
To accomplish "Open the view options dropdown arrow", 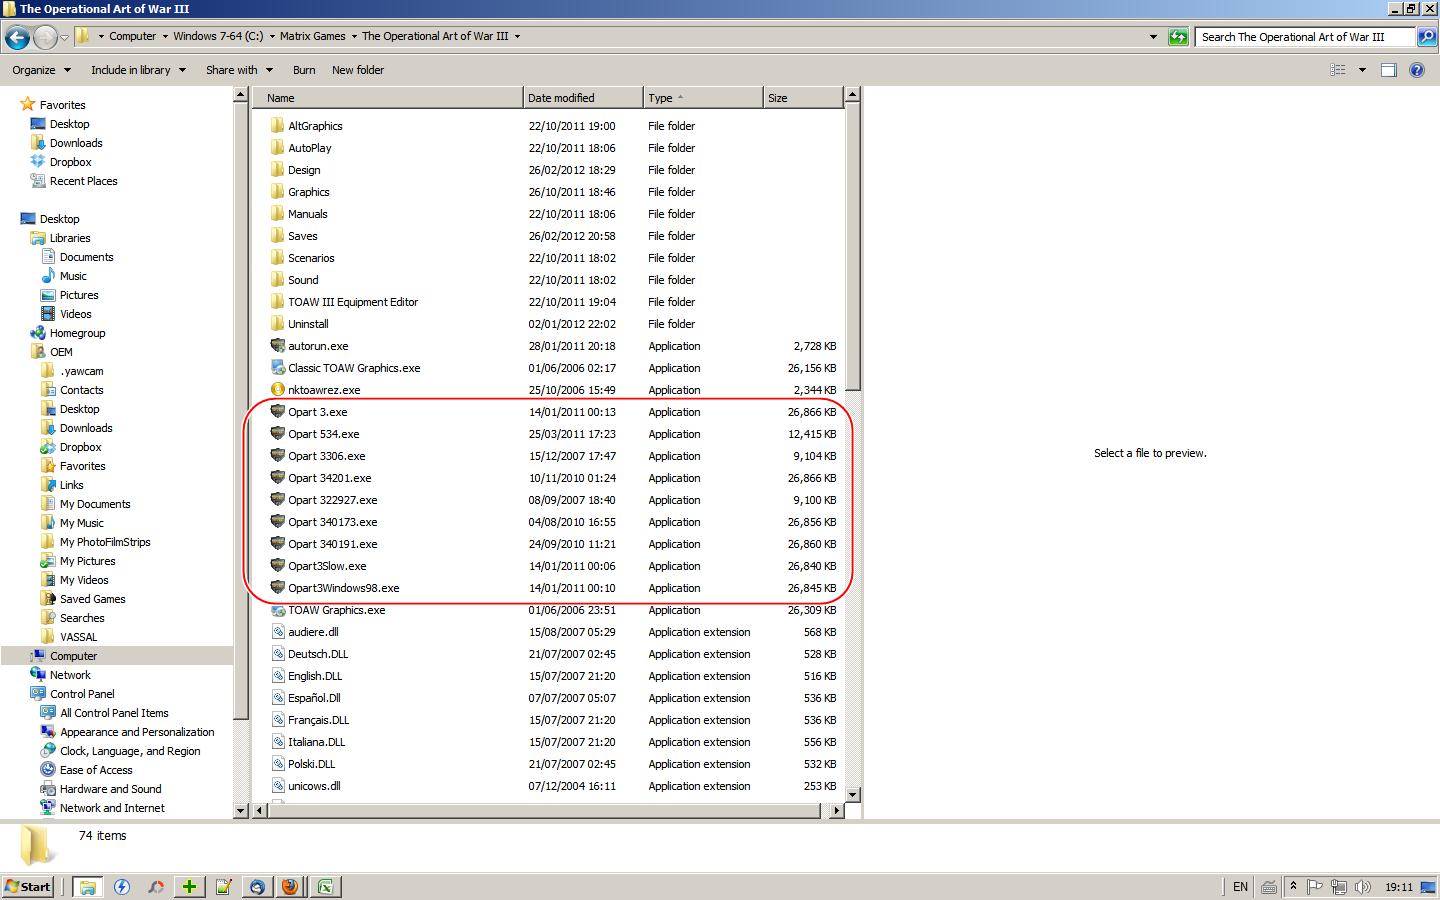I will pyautogui.click(x=1362, y=70).
